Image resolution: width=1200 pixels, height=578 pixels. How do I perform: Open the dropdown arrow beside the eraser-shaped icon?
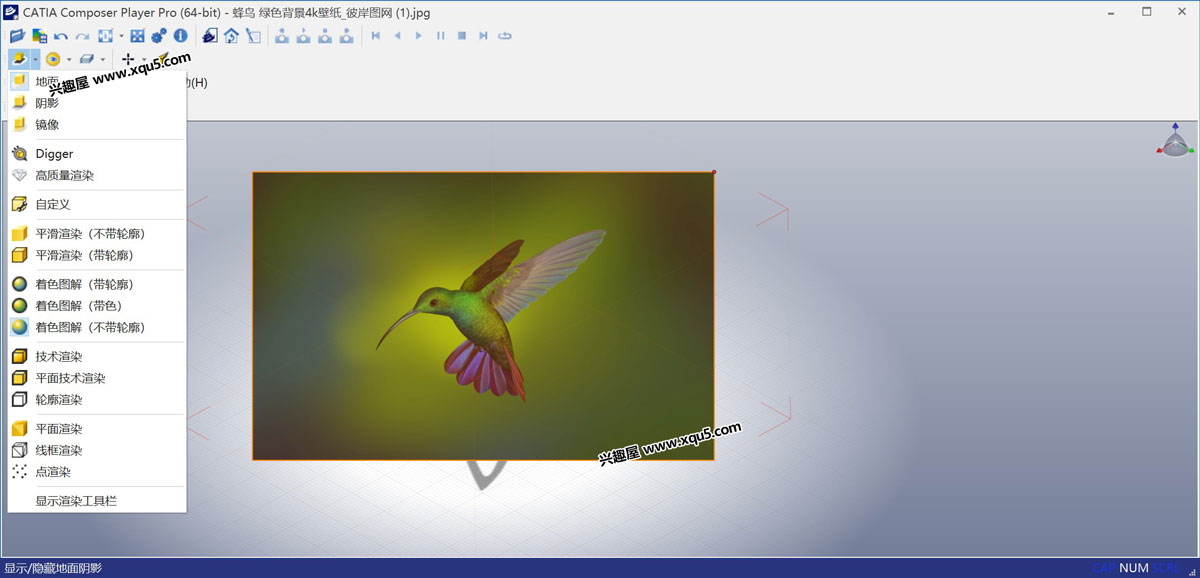[x=102, y=60]
